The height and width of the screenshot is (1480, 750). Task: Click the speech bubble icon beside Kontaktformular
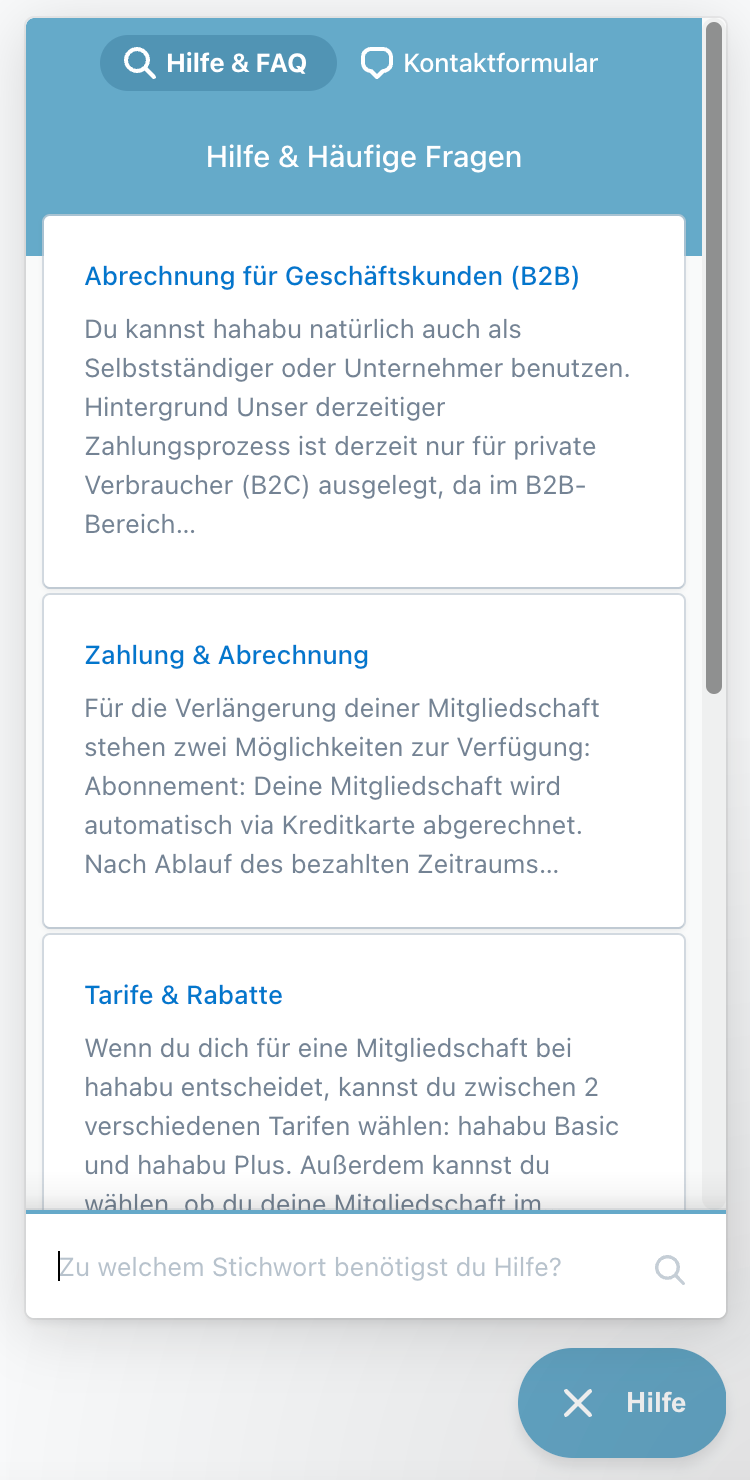(x=376, y=63)
